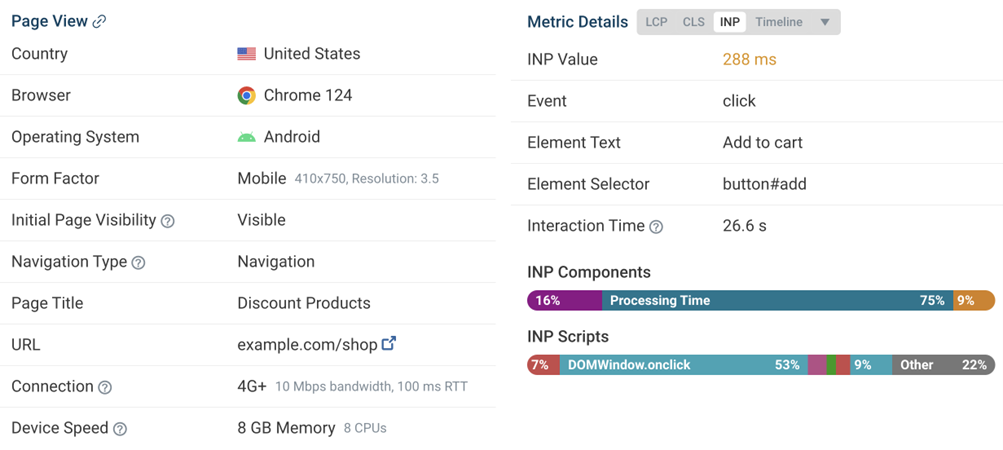1003x450 pixels.
Task: Click the United States flag icon
Action: click(246, 54)
